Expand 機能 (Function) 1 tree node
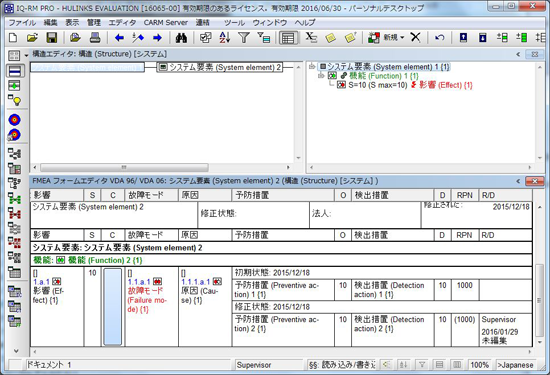Image resolution: width=550 pixels, height=375 pixels. click(x=321, y=76)
